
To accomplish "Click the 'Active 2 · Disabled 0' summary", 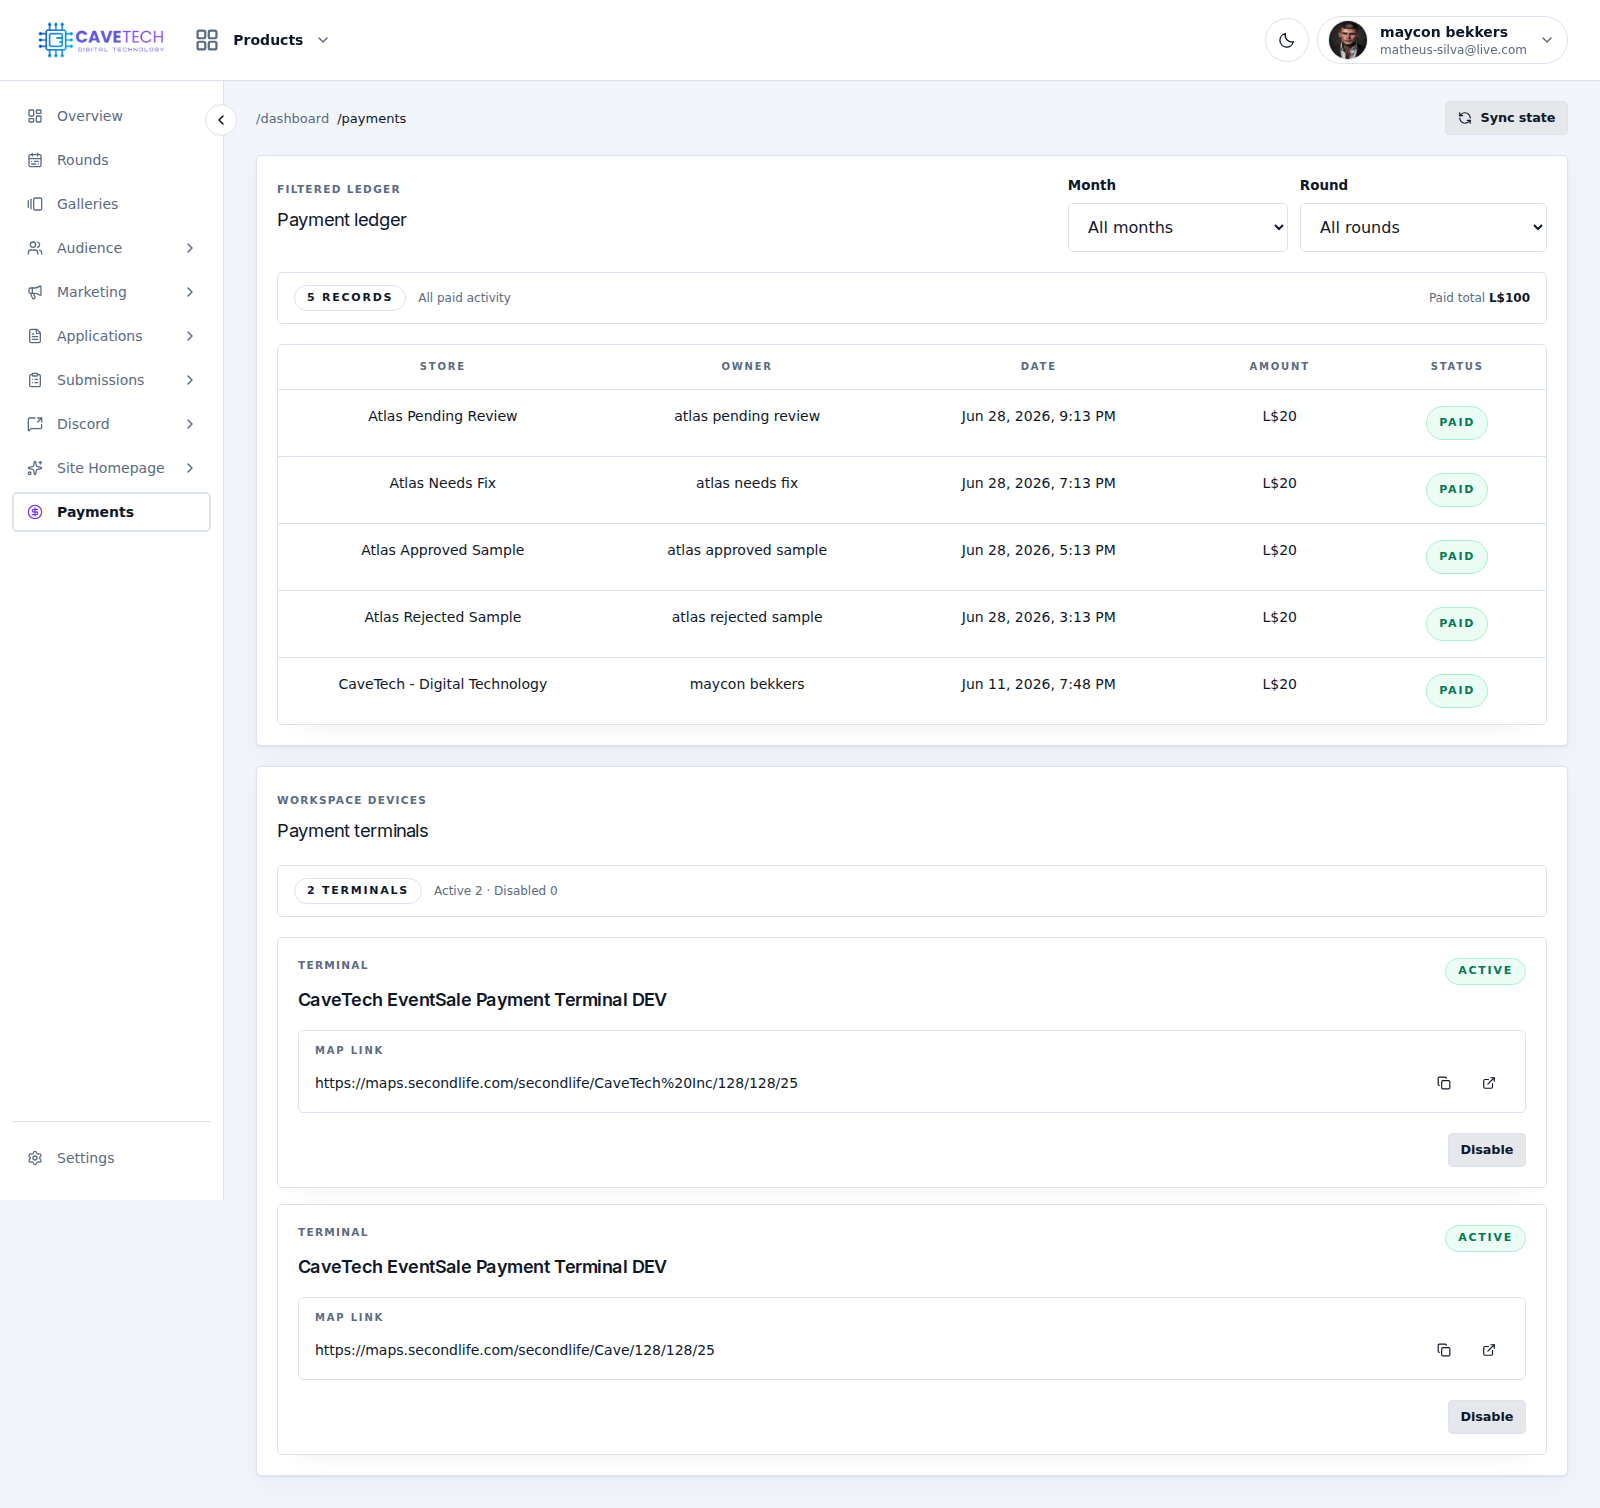I will [x=496, y=891].
